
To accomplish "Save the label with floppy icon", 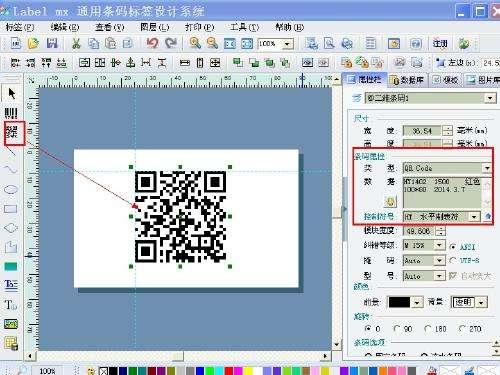I will [52, 43].
